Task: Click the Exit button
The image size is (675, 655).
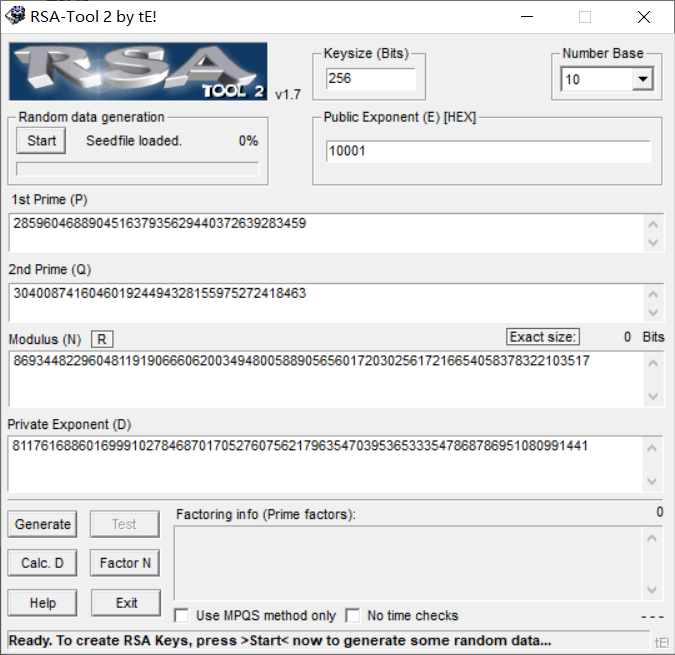Action: [126, 602]
